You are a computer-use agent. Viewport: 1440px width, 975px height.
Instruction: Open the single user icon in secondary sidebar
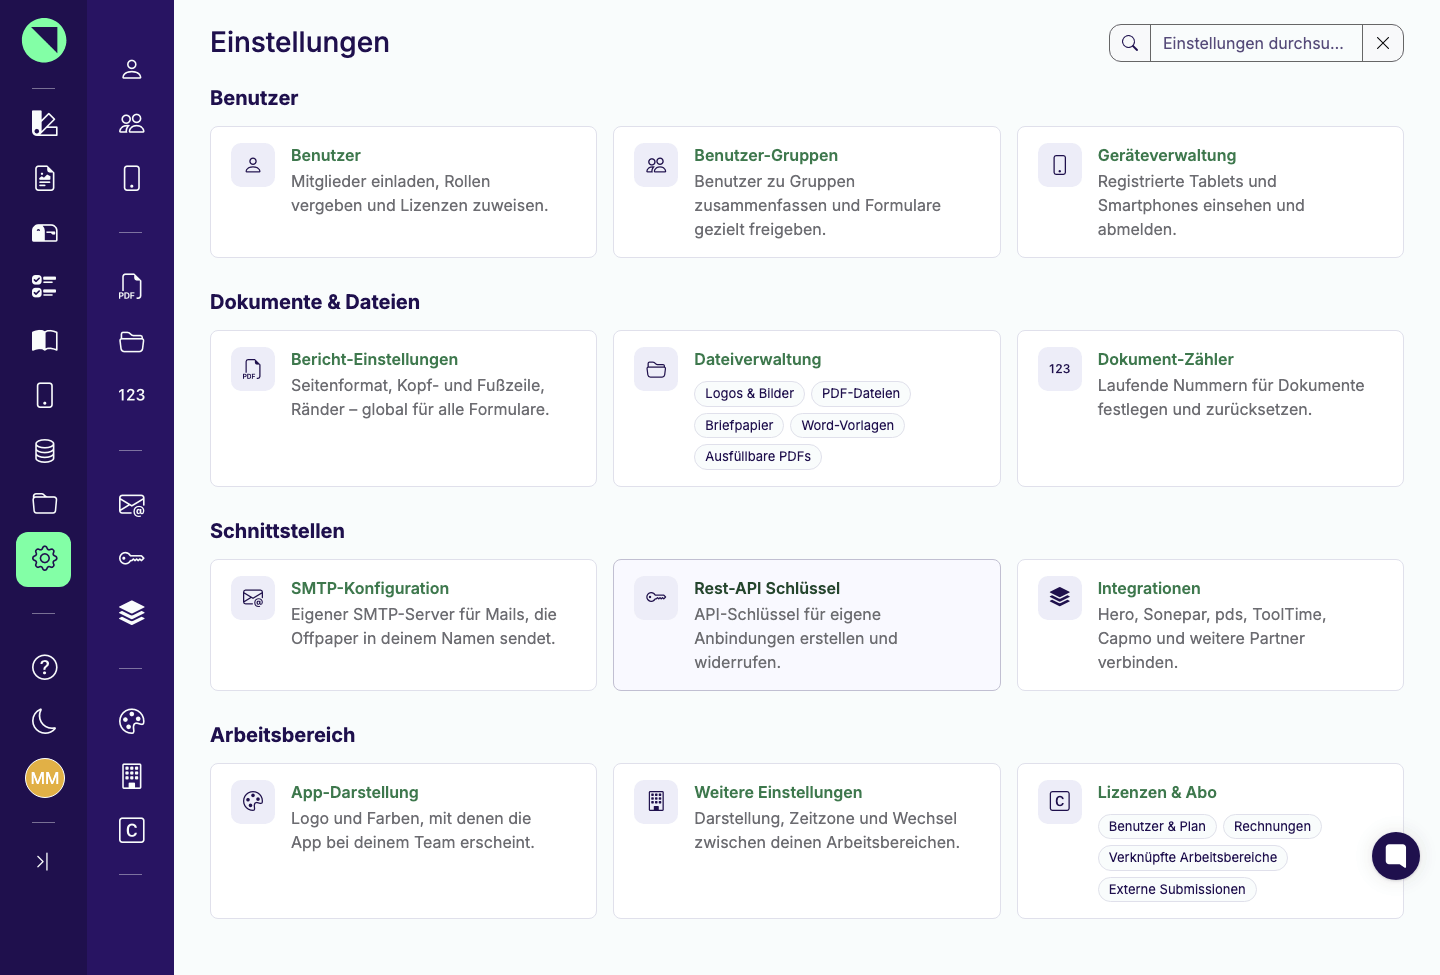(x=131, y=69)
